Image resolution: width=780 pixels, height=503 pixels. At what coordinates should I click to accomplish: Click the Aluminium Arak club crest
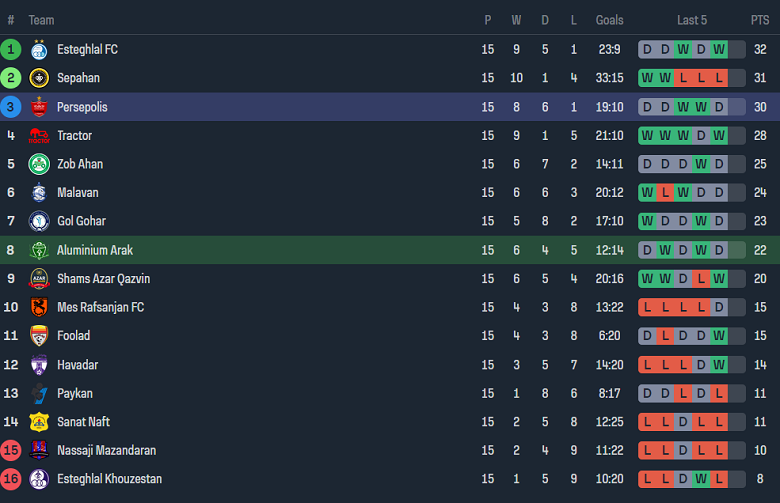[39, 250]
